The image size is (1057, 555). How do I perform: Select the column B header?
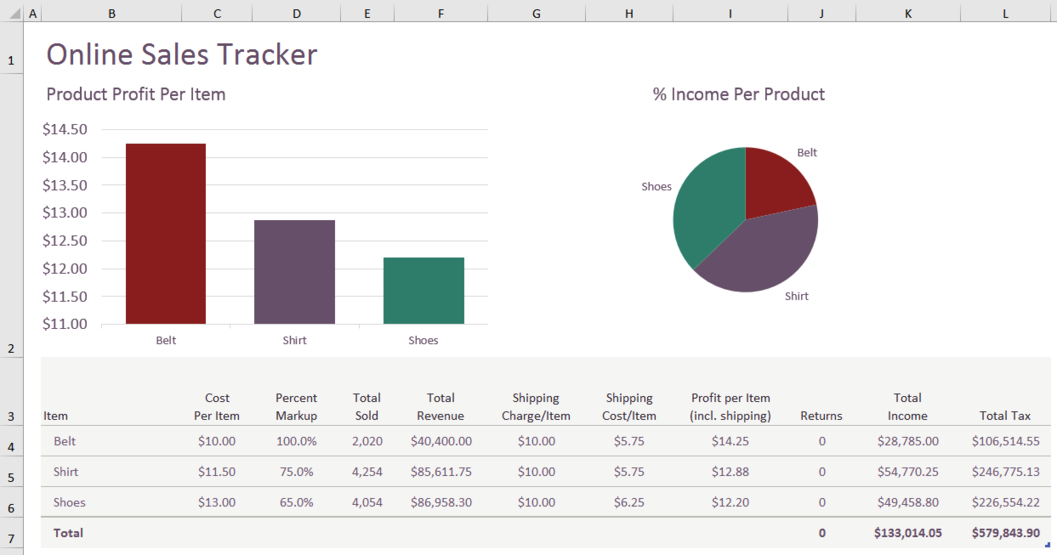click(111, 13)
